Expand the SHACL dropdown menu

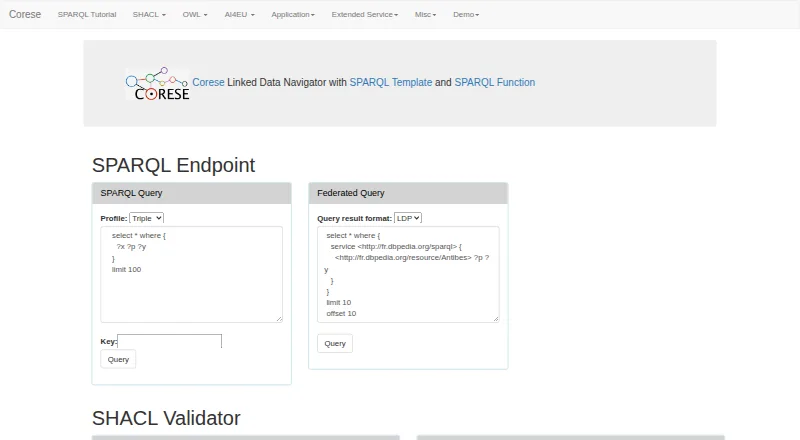point(149,14)
